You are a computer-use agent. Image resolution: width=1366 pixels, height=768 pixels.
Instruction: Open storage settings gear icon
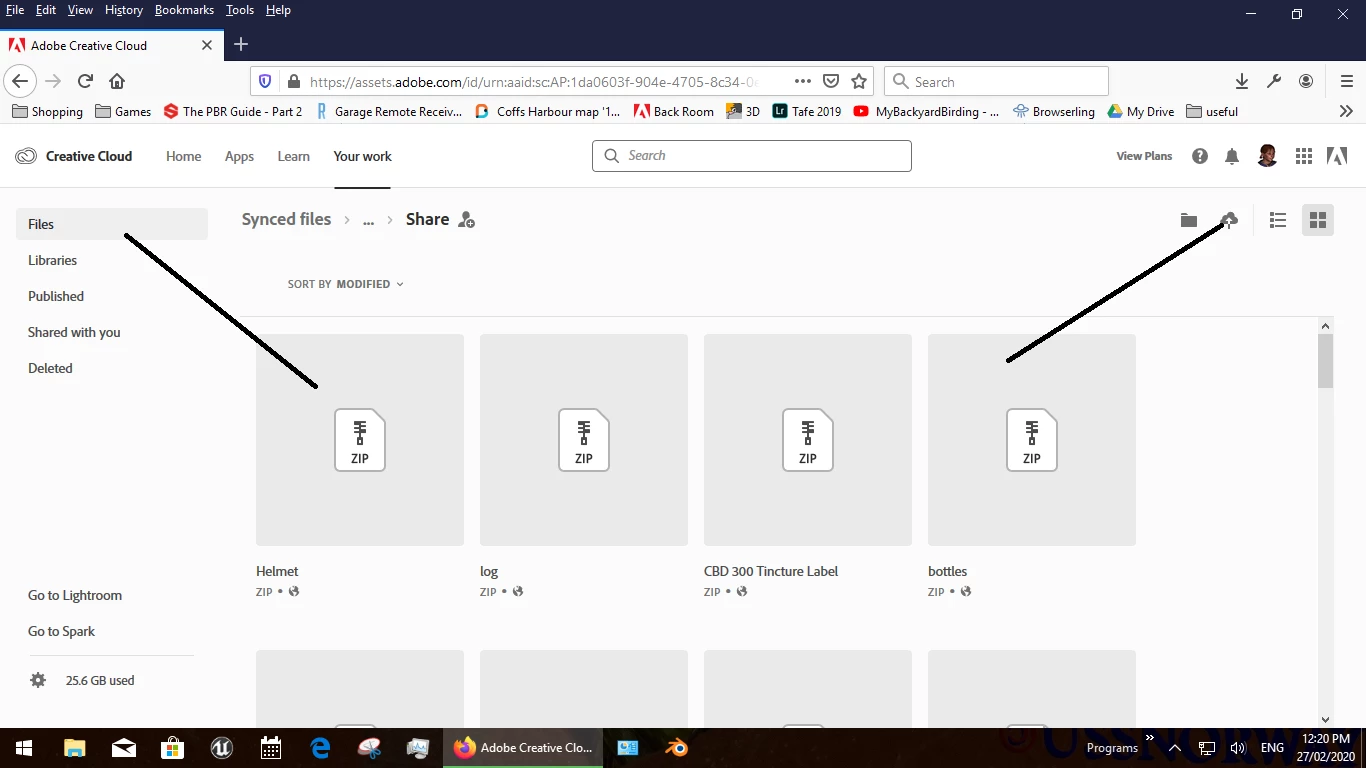(x=38, y=680)
